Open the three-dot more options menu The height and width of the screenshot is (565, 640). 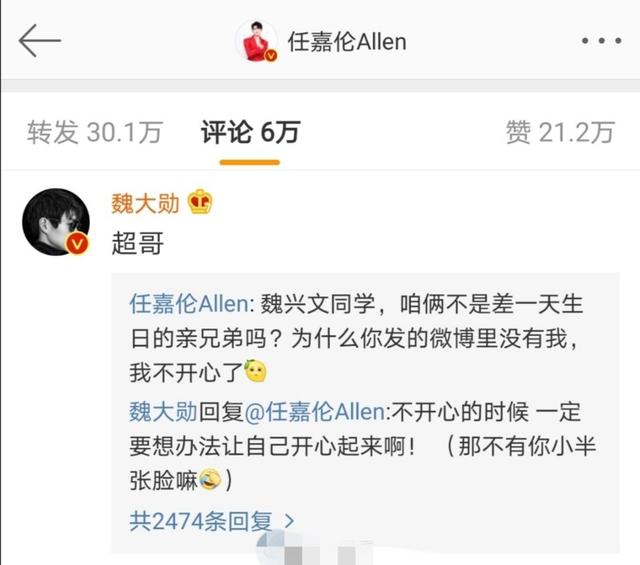(x=602, y=41)
